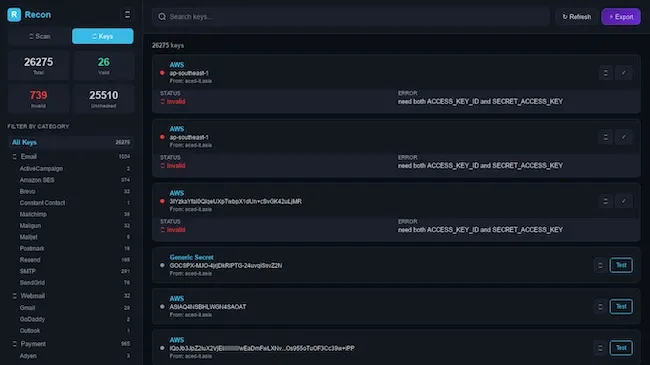Filter by Resend keys
The image size is (650, 365).
(x=74, y=260)
